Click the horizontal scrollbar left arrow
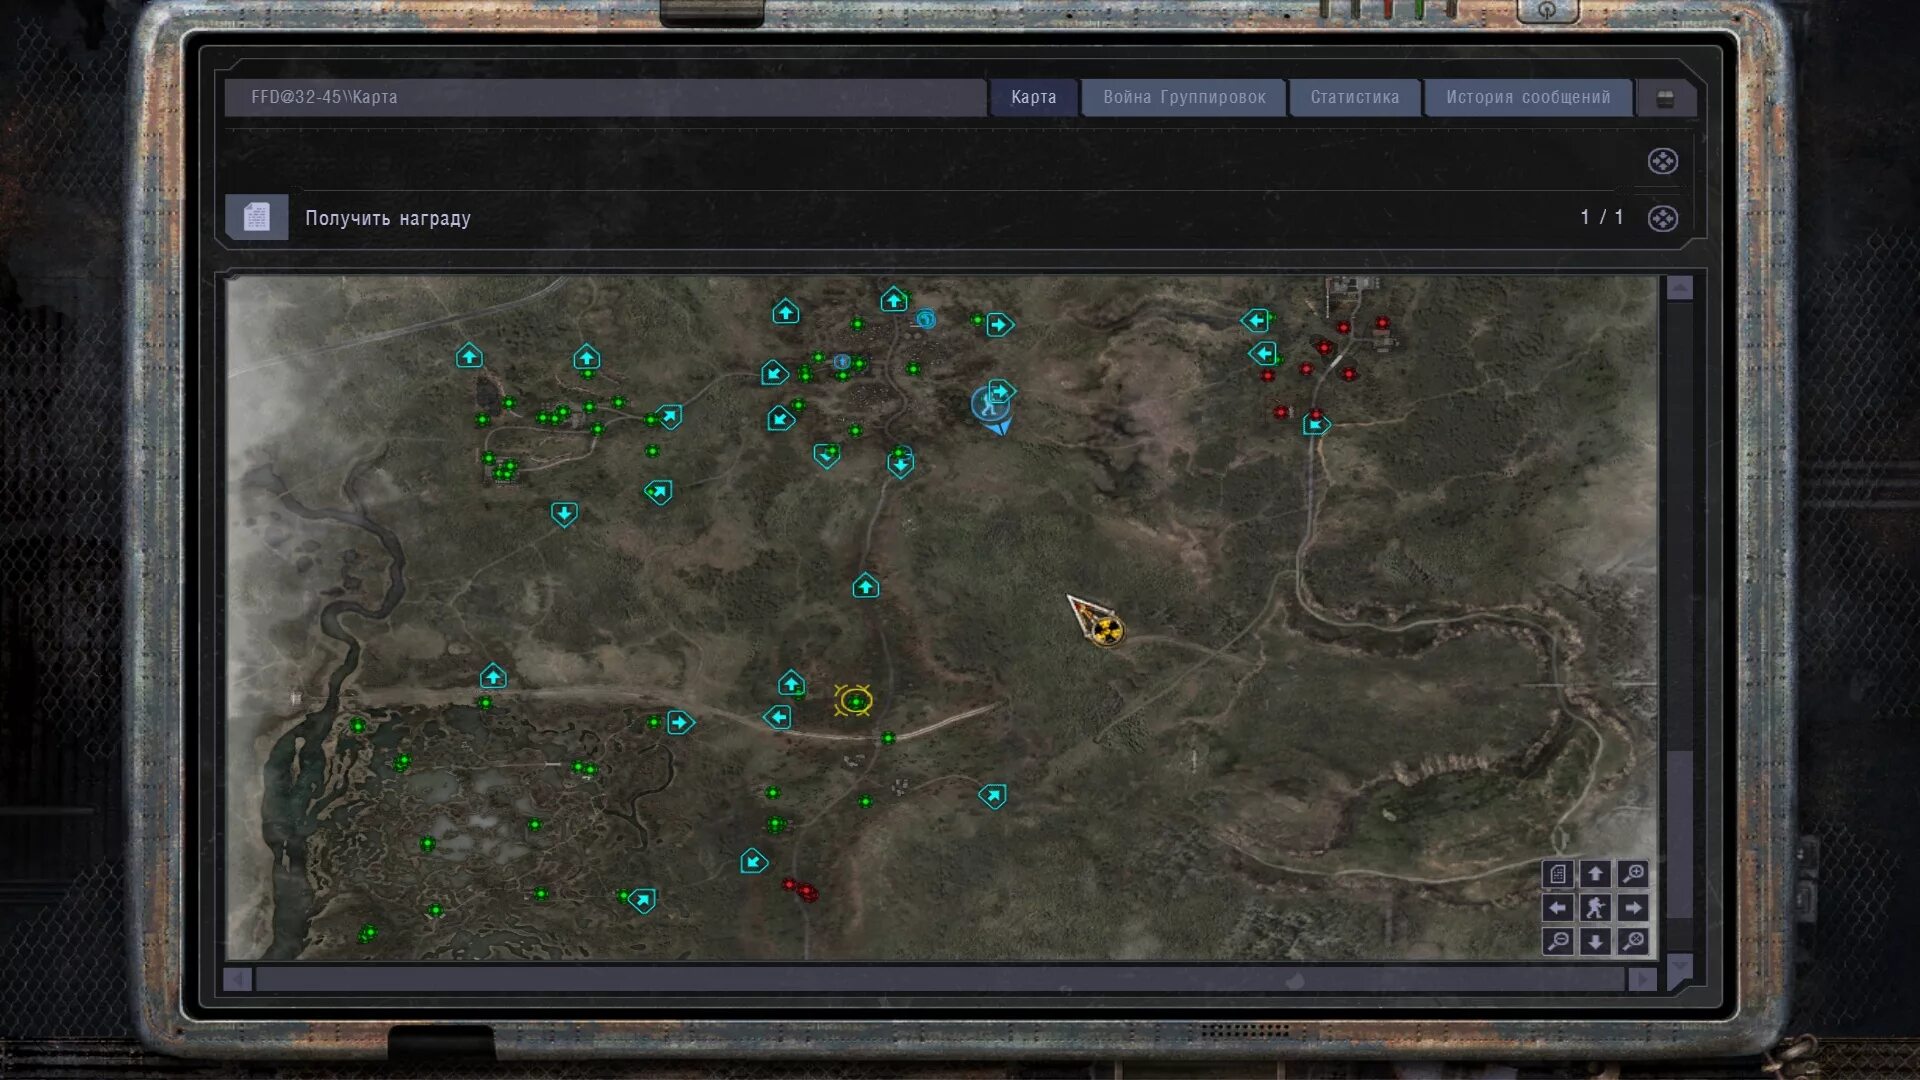1920x1080 pixels. click(237, 980)
